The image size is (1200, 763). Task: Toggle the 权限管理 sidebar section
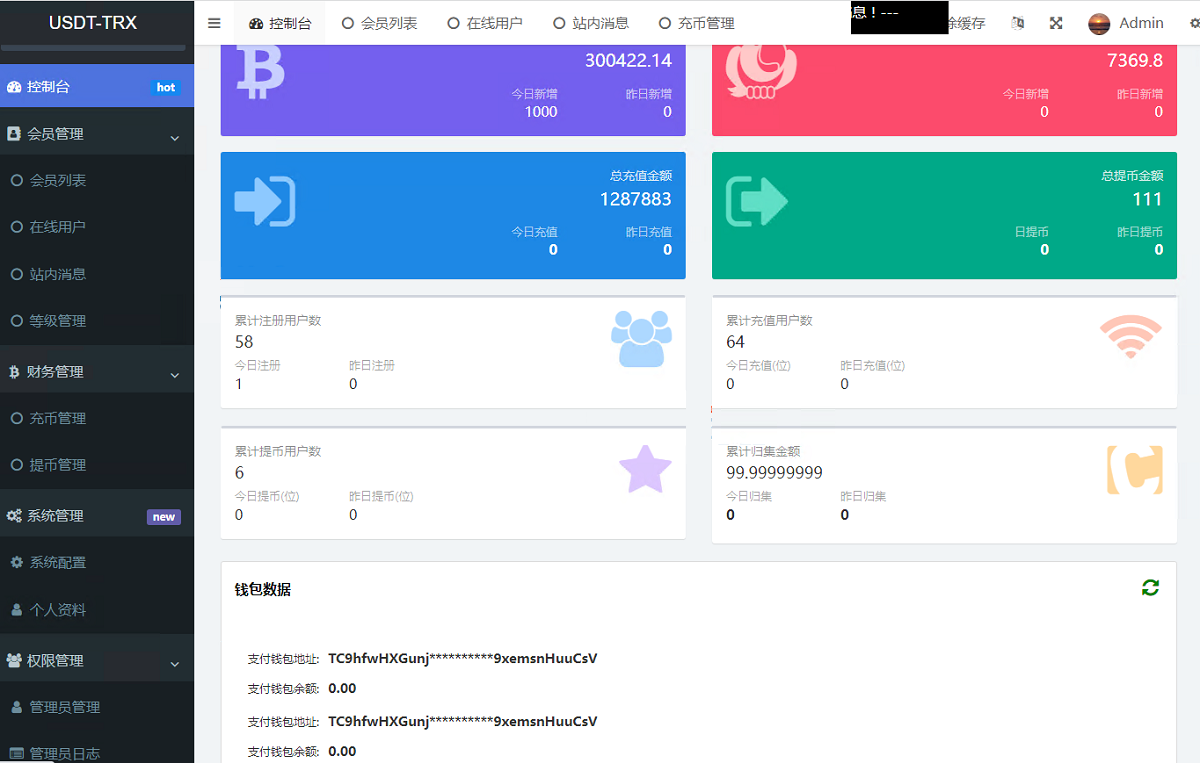[96, 661]
